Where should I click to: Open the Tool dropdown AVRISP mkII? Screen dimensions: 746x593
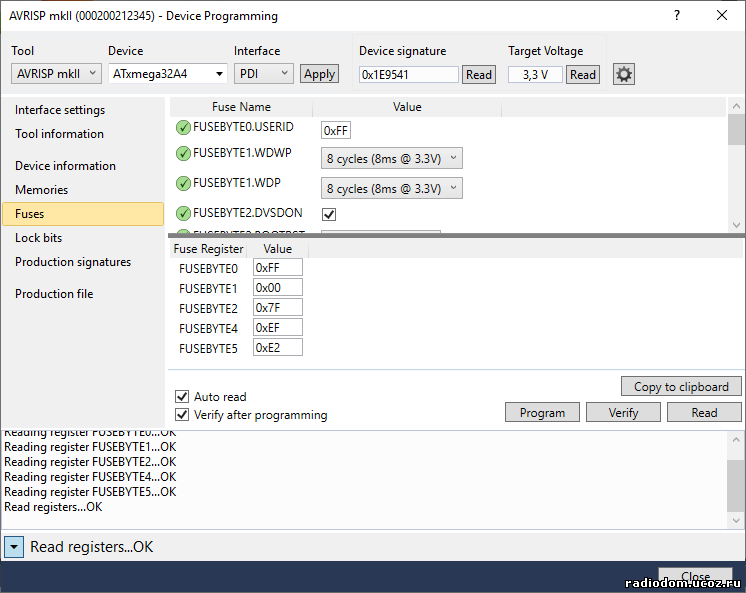click(56, 74)
